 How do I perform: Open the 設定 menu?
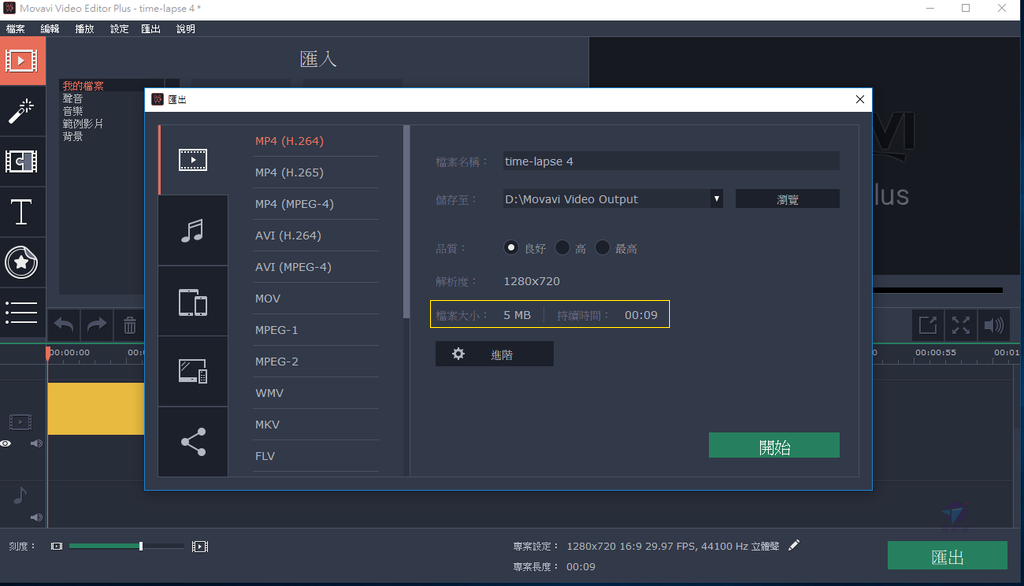click(x=119, y=29)
